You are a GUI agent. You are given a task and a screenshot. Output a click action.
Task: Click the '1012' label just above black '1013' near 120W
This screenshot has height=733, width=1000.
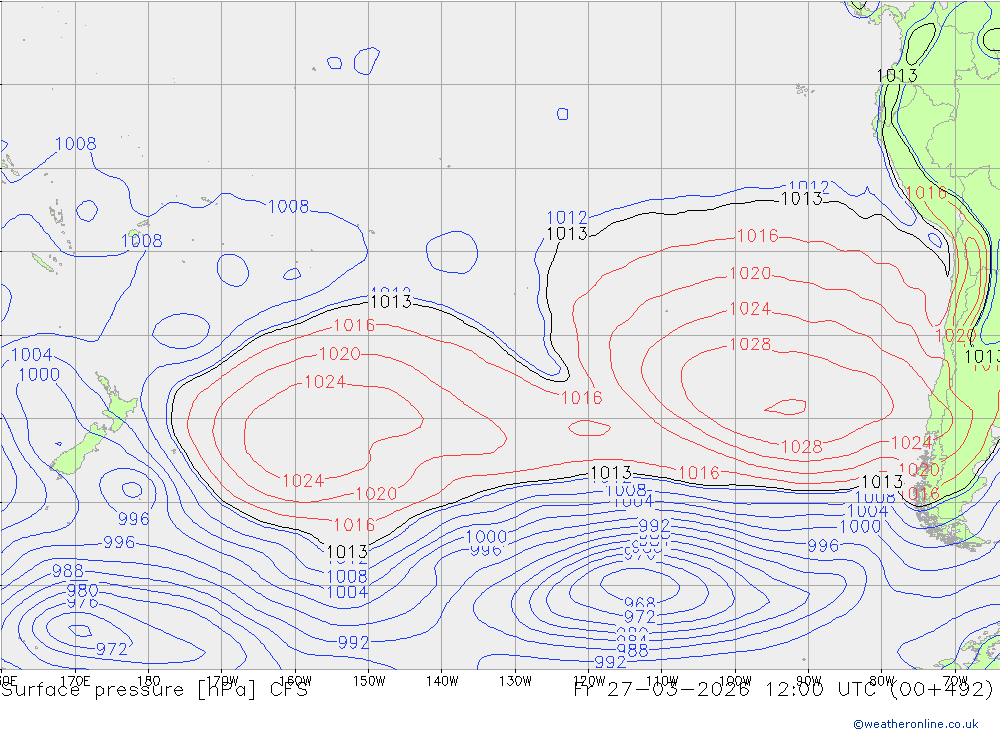pos(567,217)
